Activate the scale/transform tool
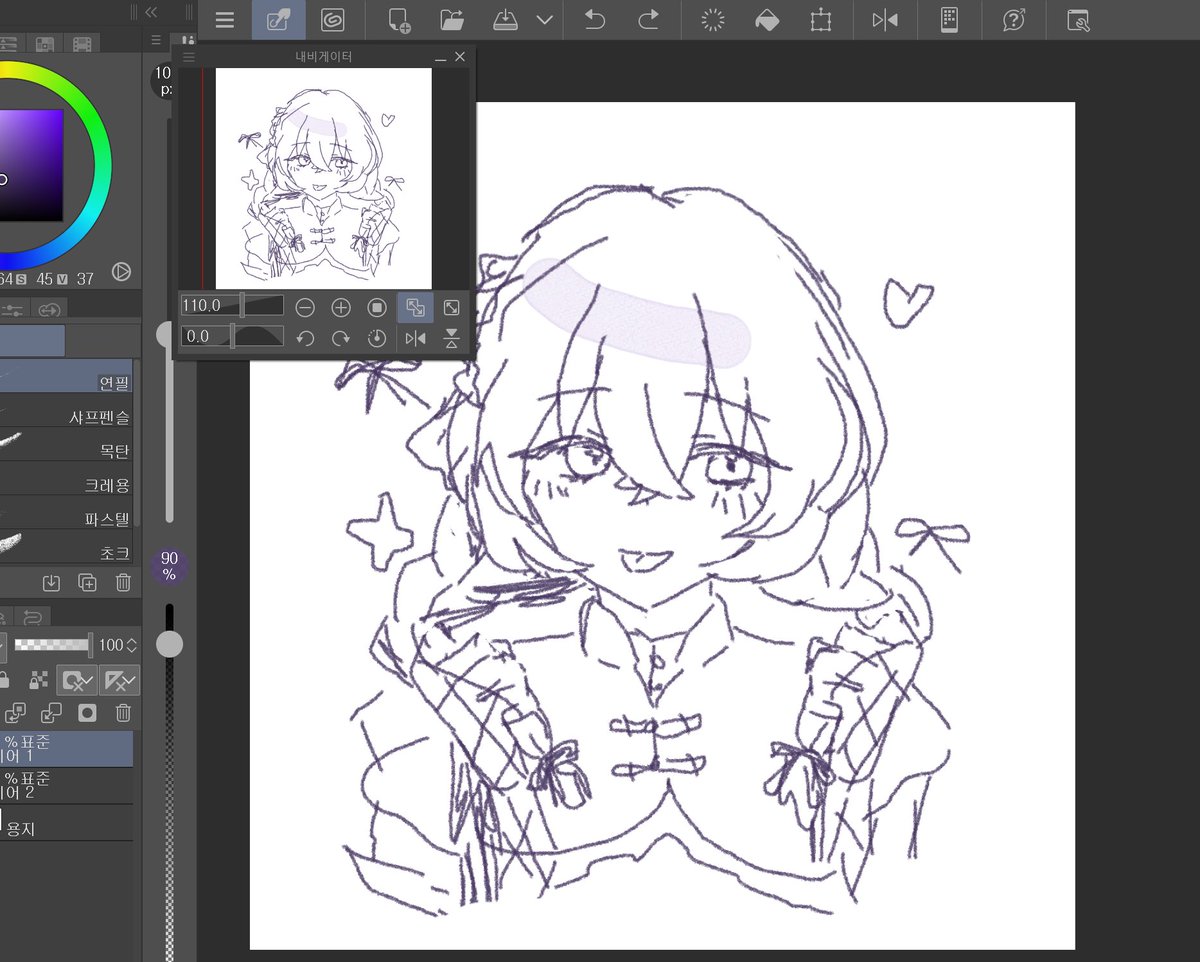This screenshot has height=962, width=1200. (821, 20)
